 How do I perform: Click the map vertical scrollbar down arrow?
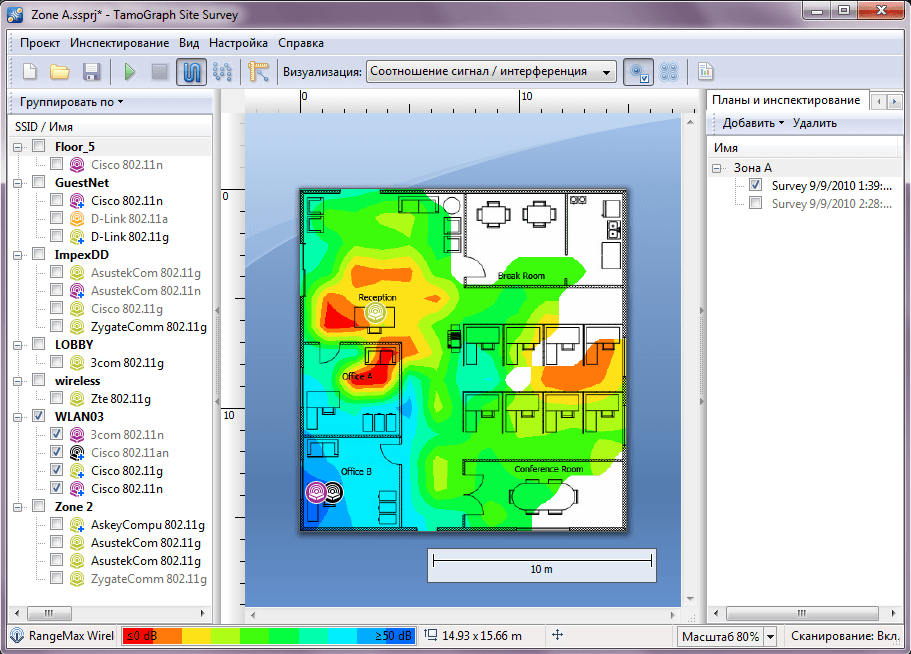690,599
